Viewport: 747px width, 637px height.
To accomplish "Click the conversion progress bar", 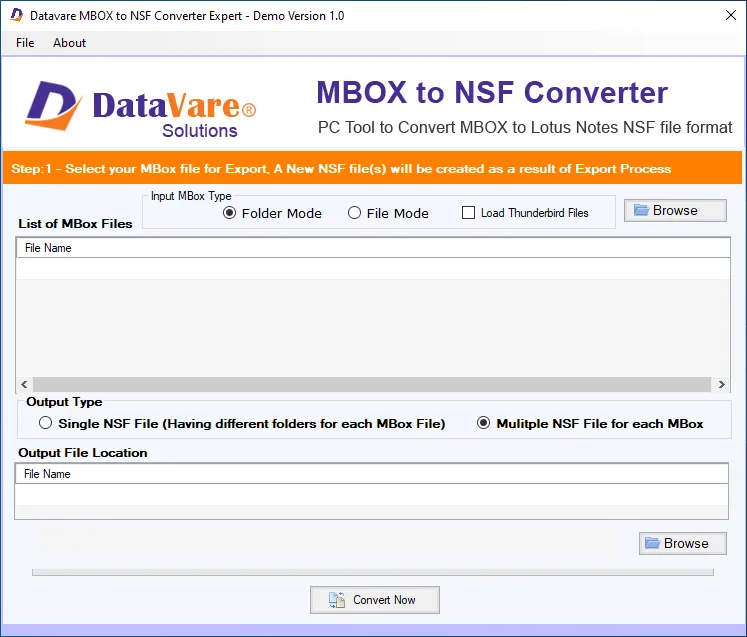I will [x=373, y=572].
